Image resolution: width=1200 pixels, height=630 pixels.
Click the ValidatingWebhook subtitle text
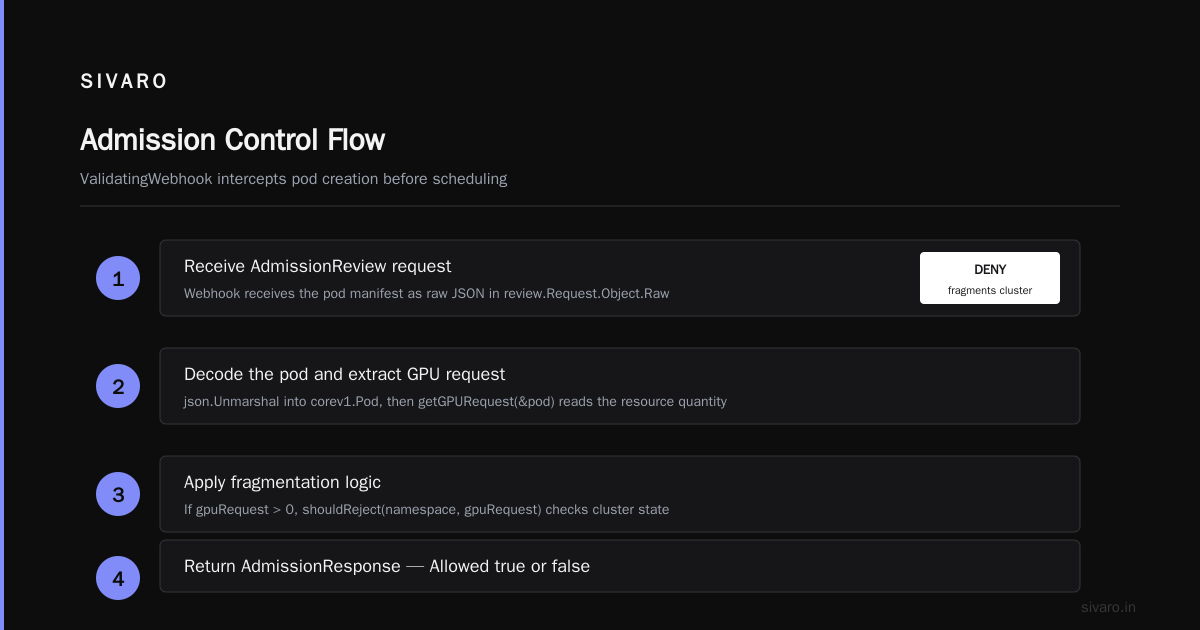point(293,179)
